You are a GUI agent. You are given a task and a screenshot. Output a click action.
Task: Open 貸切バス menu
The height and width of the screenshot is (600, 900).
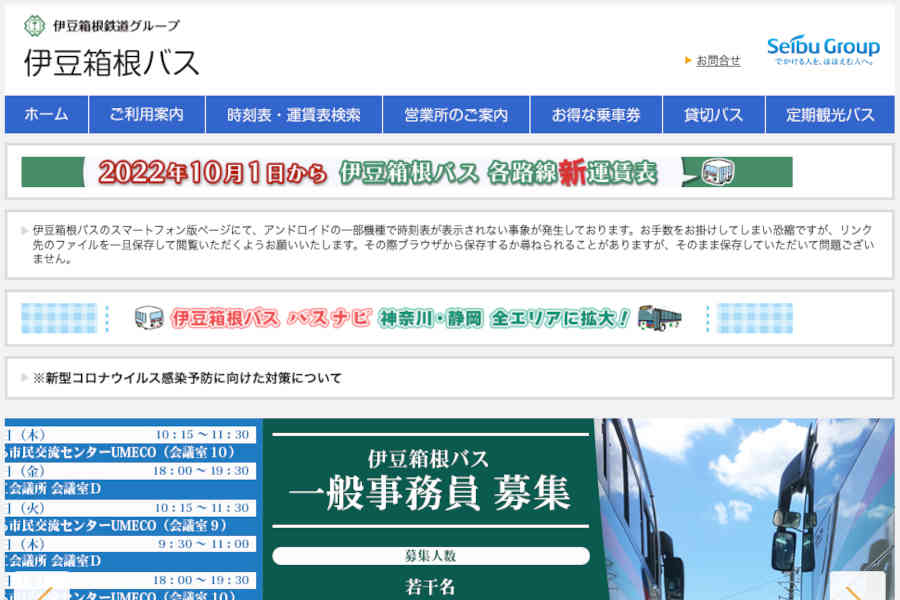[x=713, y=115]
